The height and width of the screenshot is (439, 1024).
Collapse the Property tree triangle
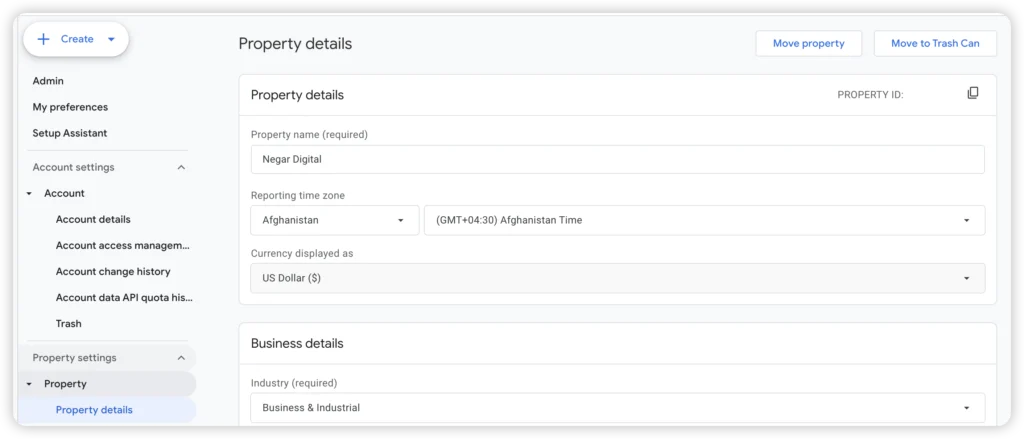(29, 384)
